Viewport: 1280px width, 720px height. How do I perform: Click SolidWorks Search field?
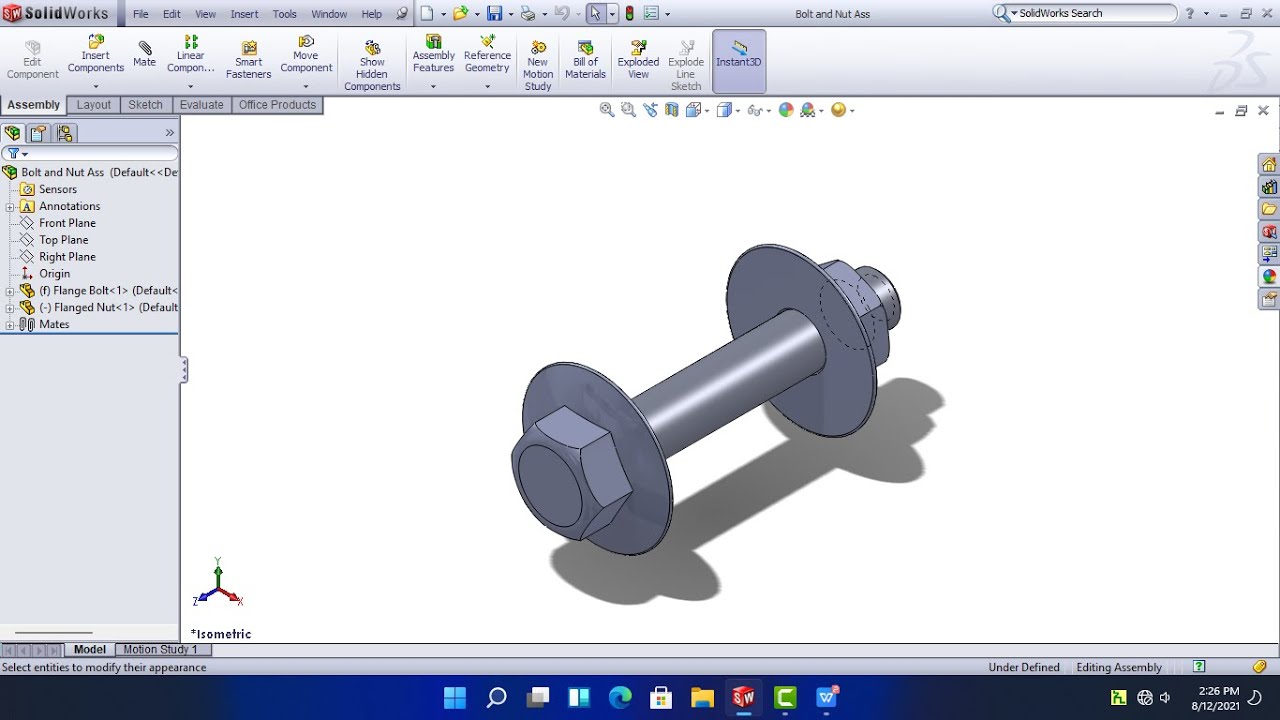[x=1086, y=13]
